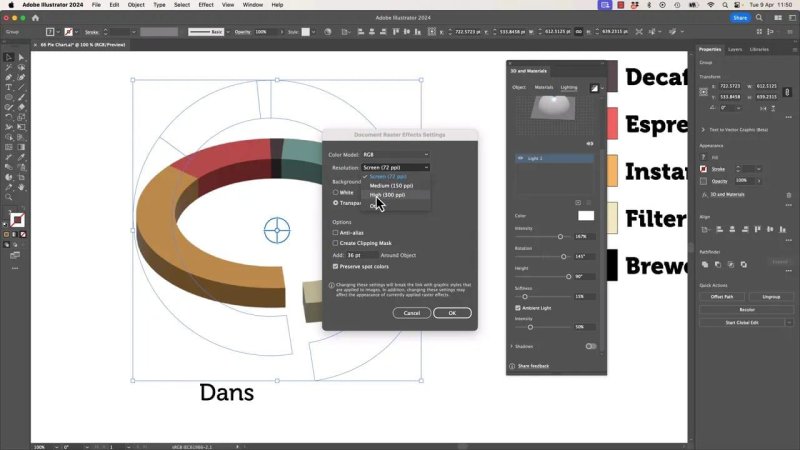
Task: Select the Selection tool in toolbar
Action: [x=9, y=57]
